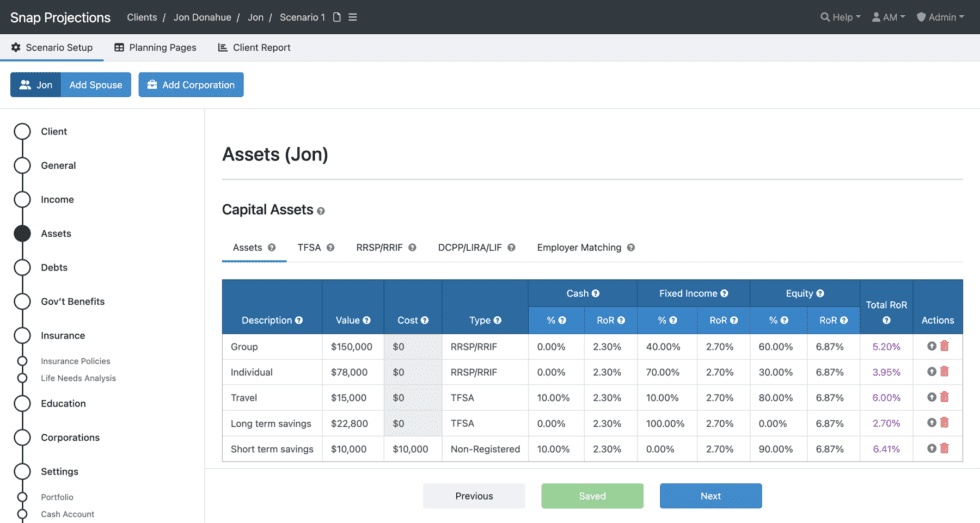Click help icon beside Equity header

click(821, 294)
